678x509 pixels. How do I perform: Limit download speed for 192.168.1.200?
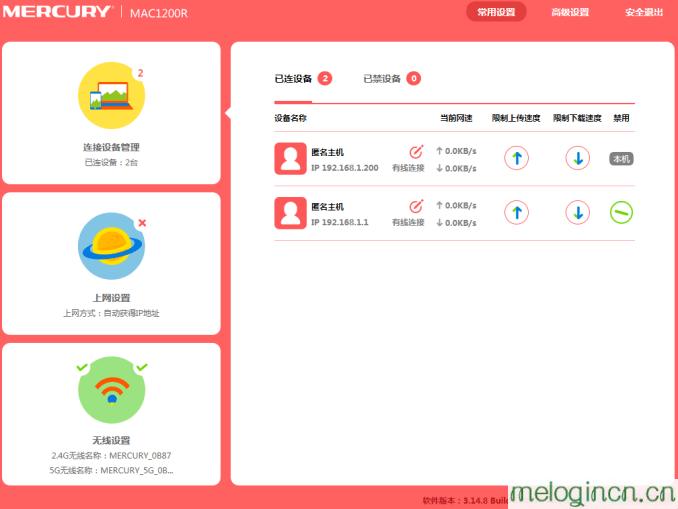coord(578,158)
